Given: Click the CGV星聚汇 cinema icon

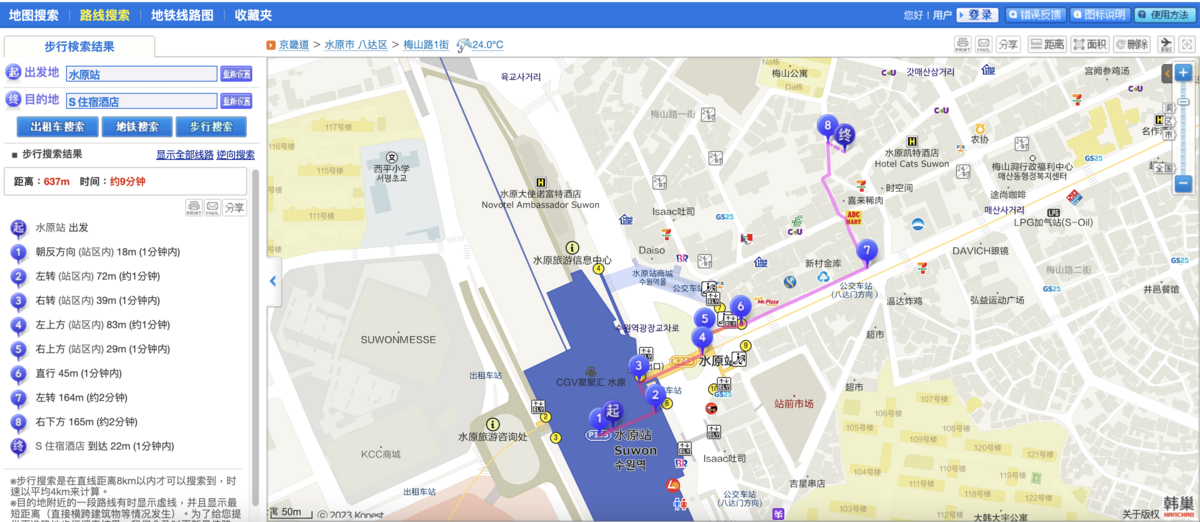Looking at the screenshot, I should click(591, 372).
